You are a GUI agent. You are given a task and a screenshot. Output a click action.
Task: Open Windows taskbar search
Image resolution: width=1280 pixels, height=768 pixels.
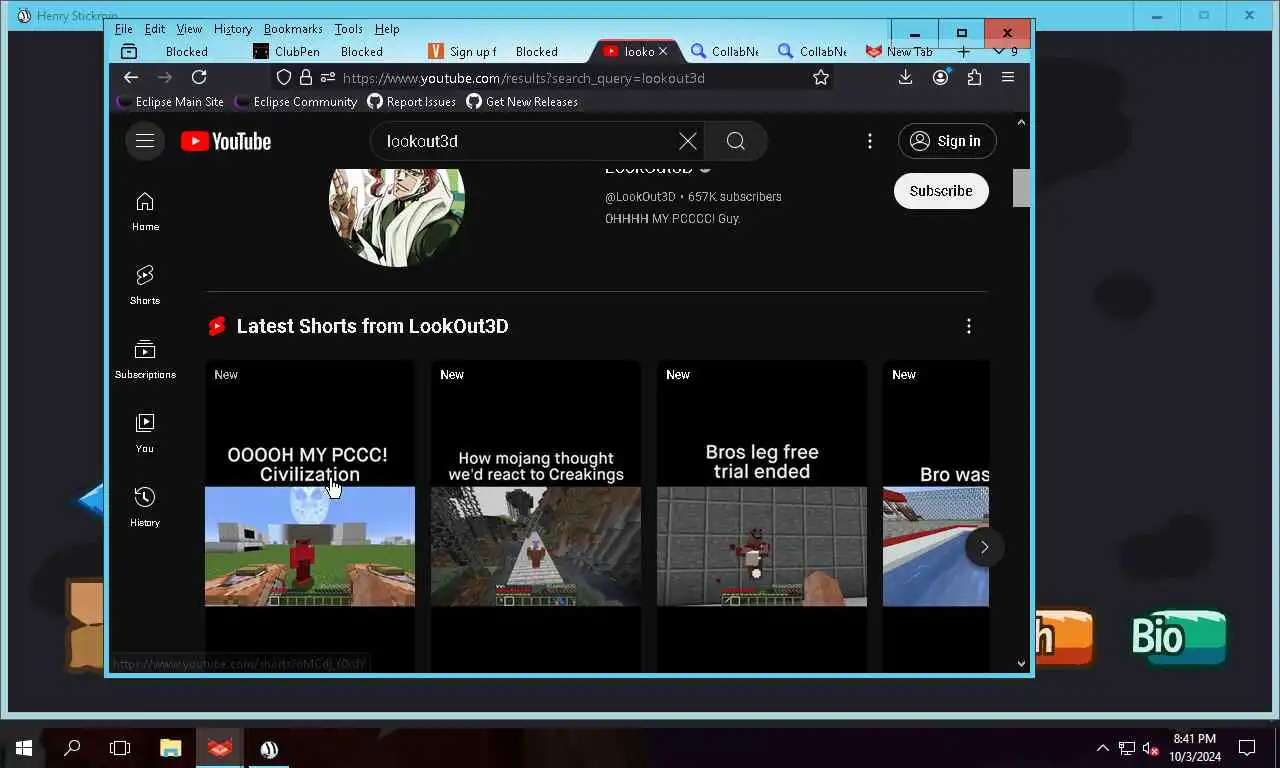pyautogui.click(x=72, y=748)
